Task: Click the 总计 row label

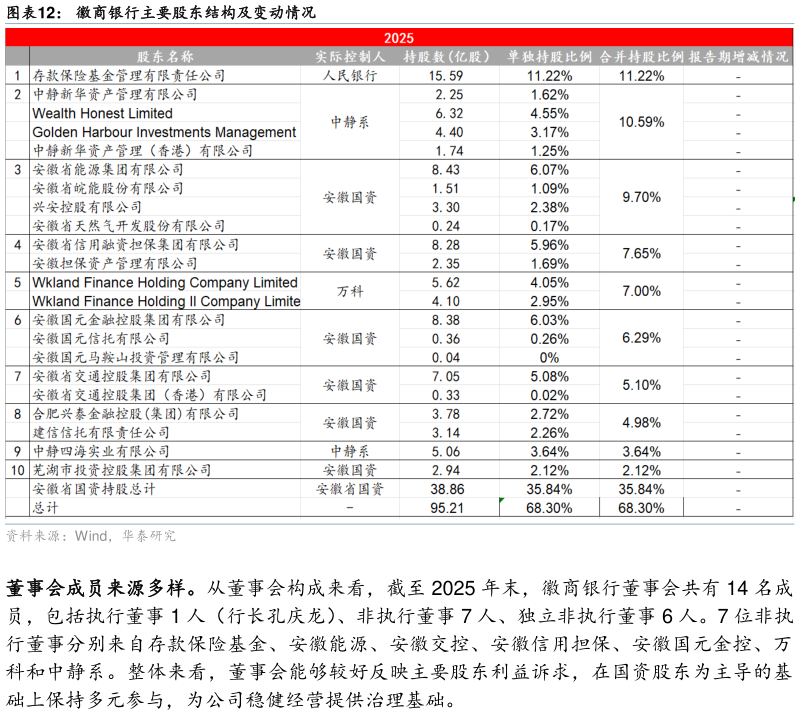Action: (x=45, y=508)
